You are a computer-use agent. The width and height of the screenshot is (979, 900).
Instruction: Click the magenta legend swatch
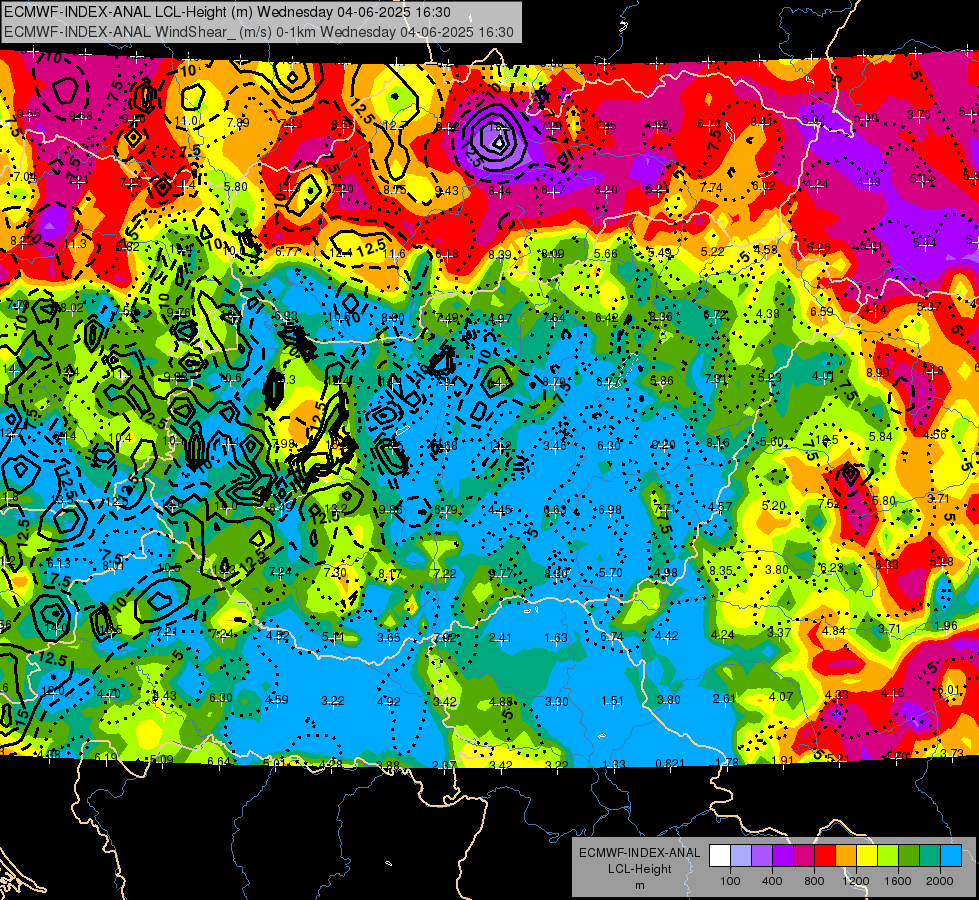tap(804, 855)
